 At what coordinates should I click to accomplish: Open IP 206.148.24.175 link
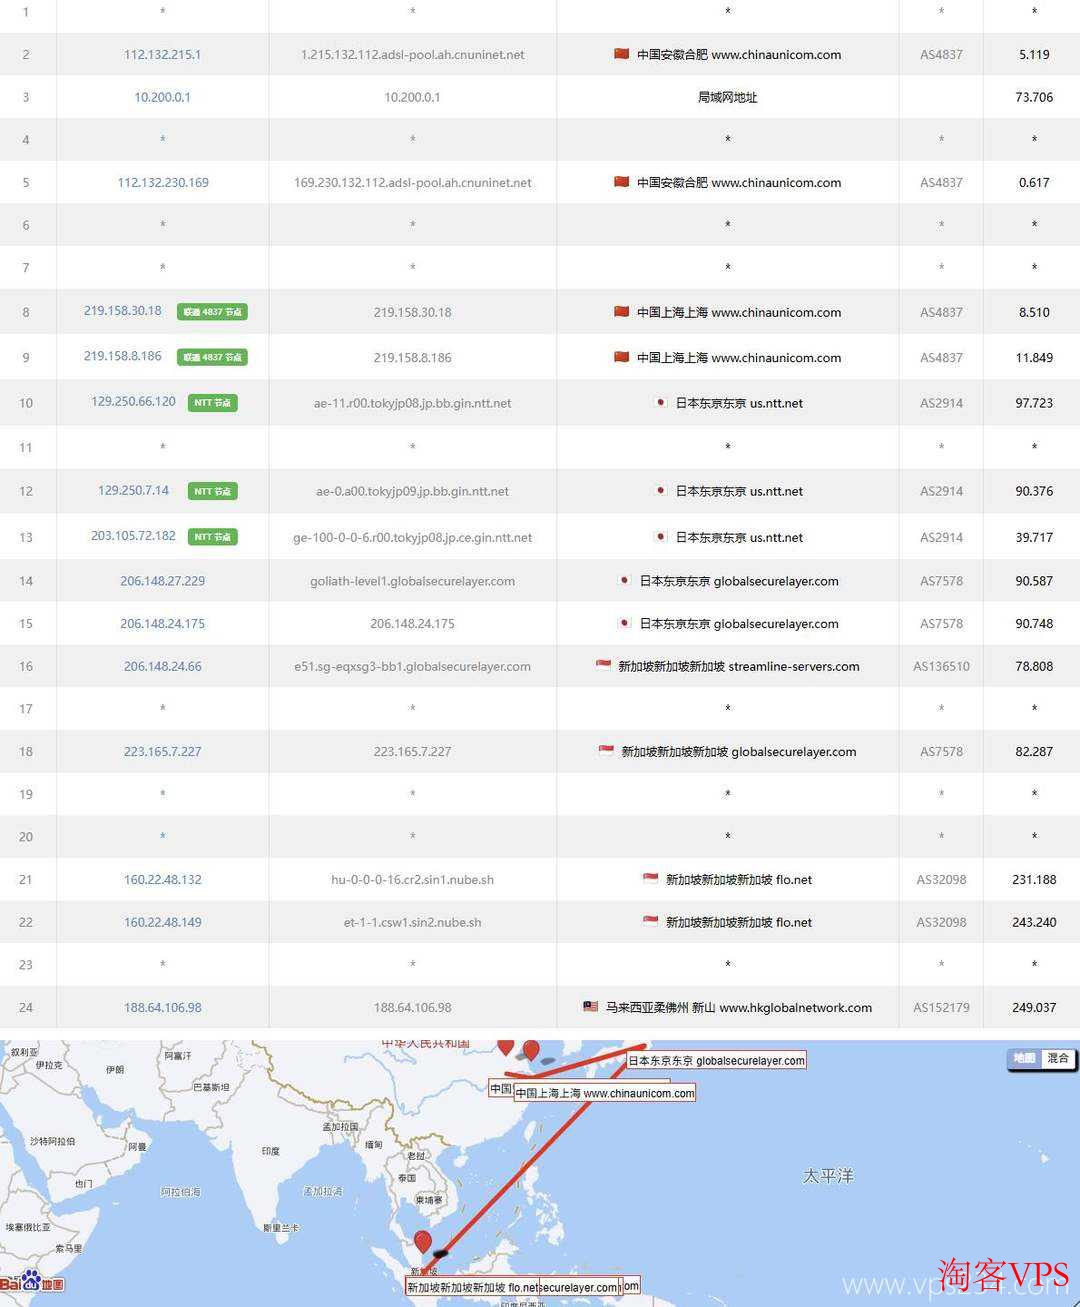(x=162, y=623)
